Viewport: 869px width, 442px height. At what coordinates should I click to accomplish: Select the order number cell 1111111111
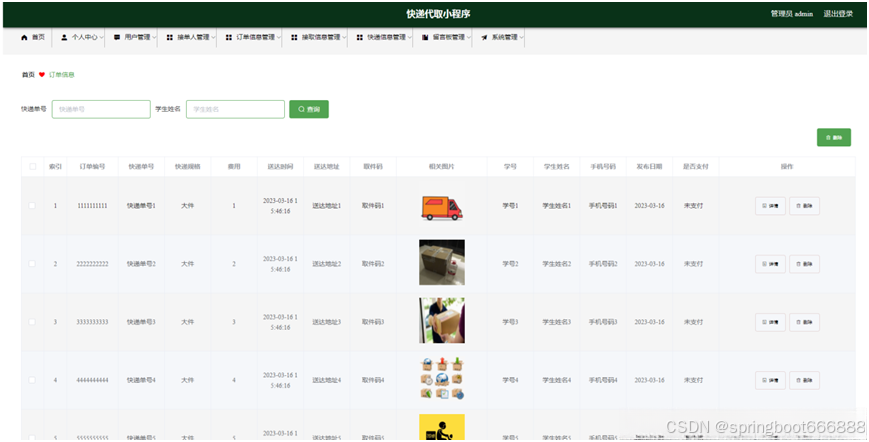click(x=92, y=205)
